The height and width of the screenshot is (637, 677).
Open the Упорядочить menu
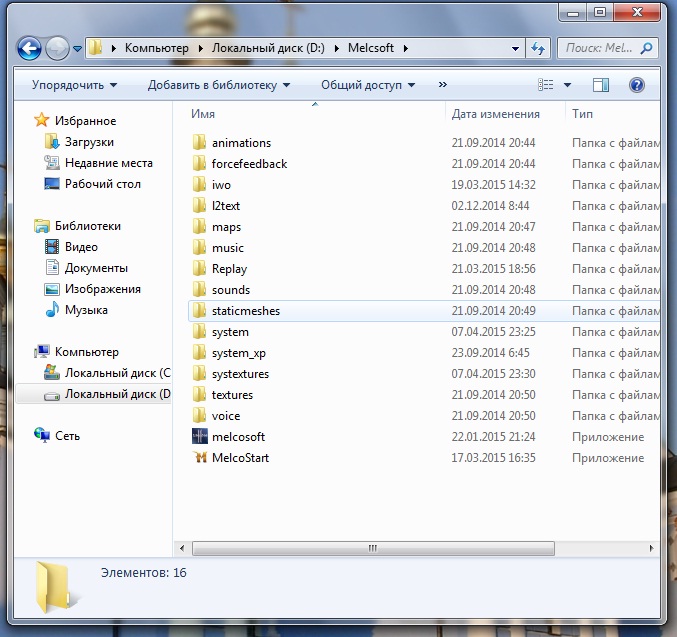[x=74, y=85]
